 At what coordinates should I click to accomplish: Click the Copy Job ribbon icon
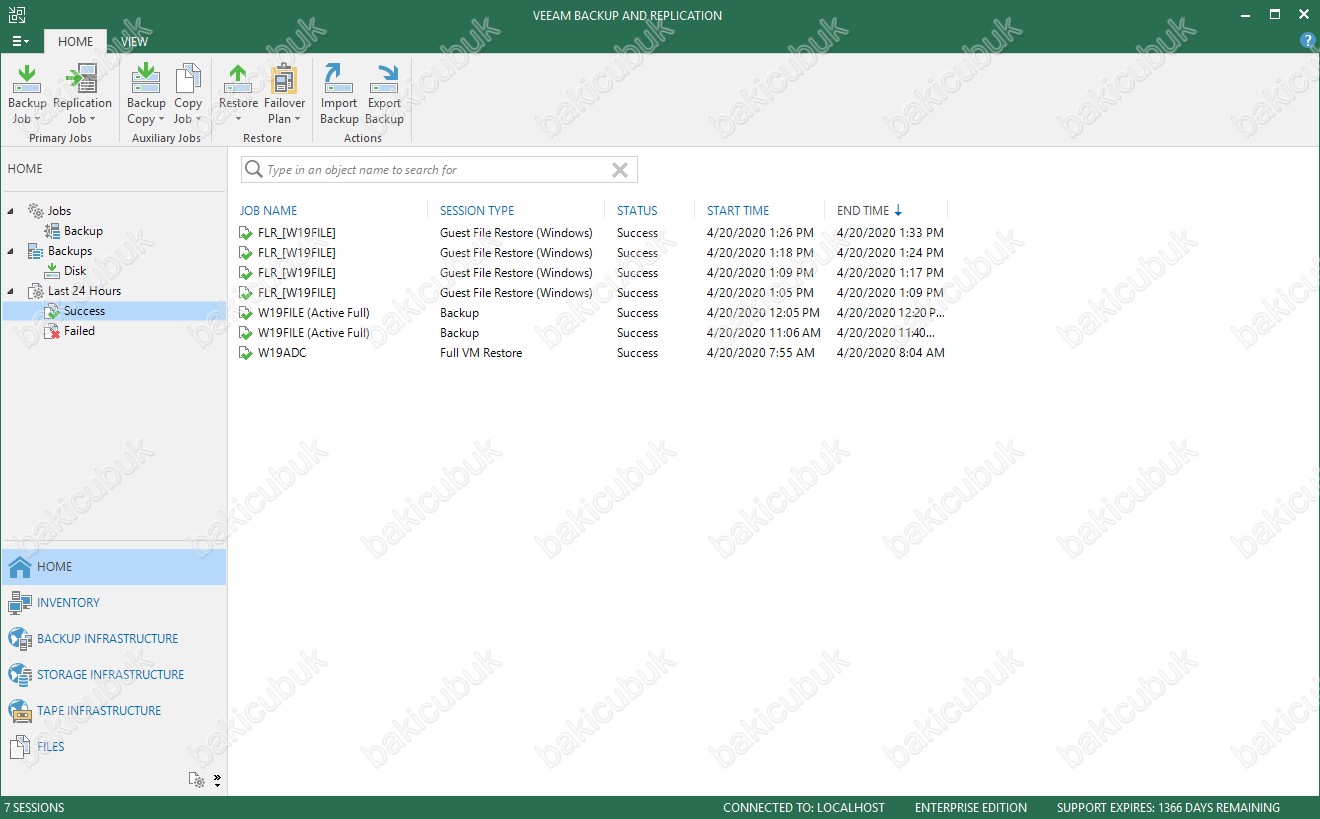pos(188,78)
